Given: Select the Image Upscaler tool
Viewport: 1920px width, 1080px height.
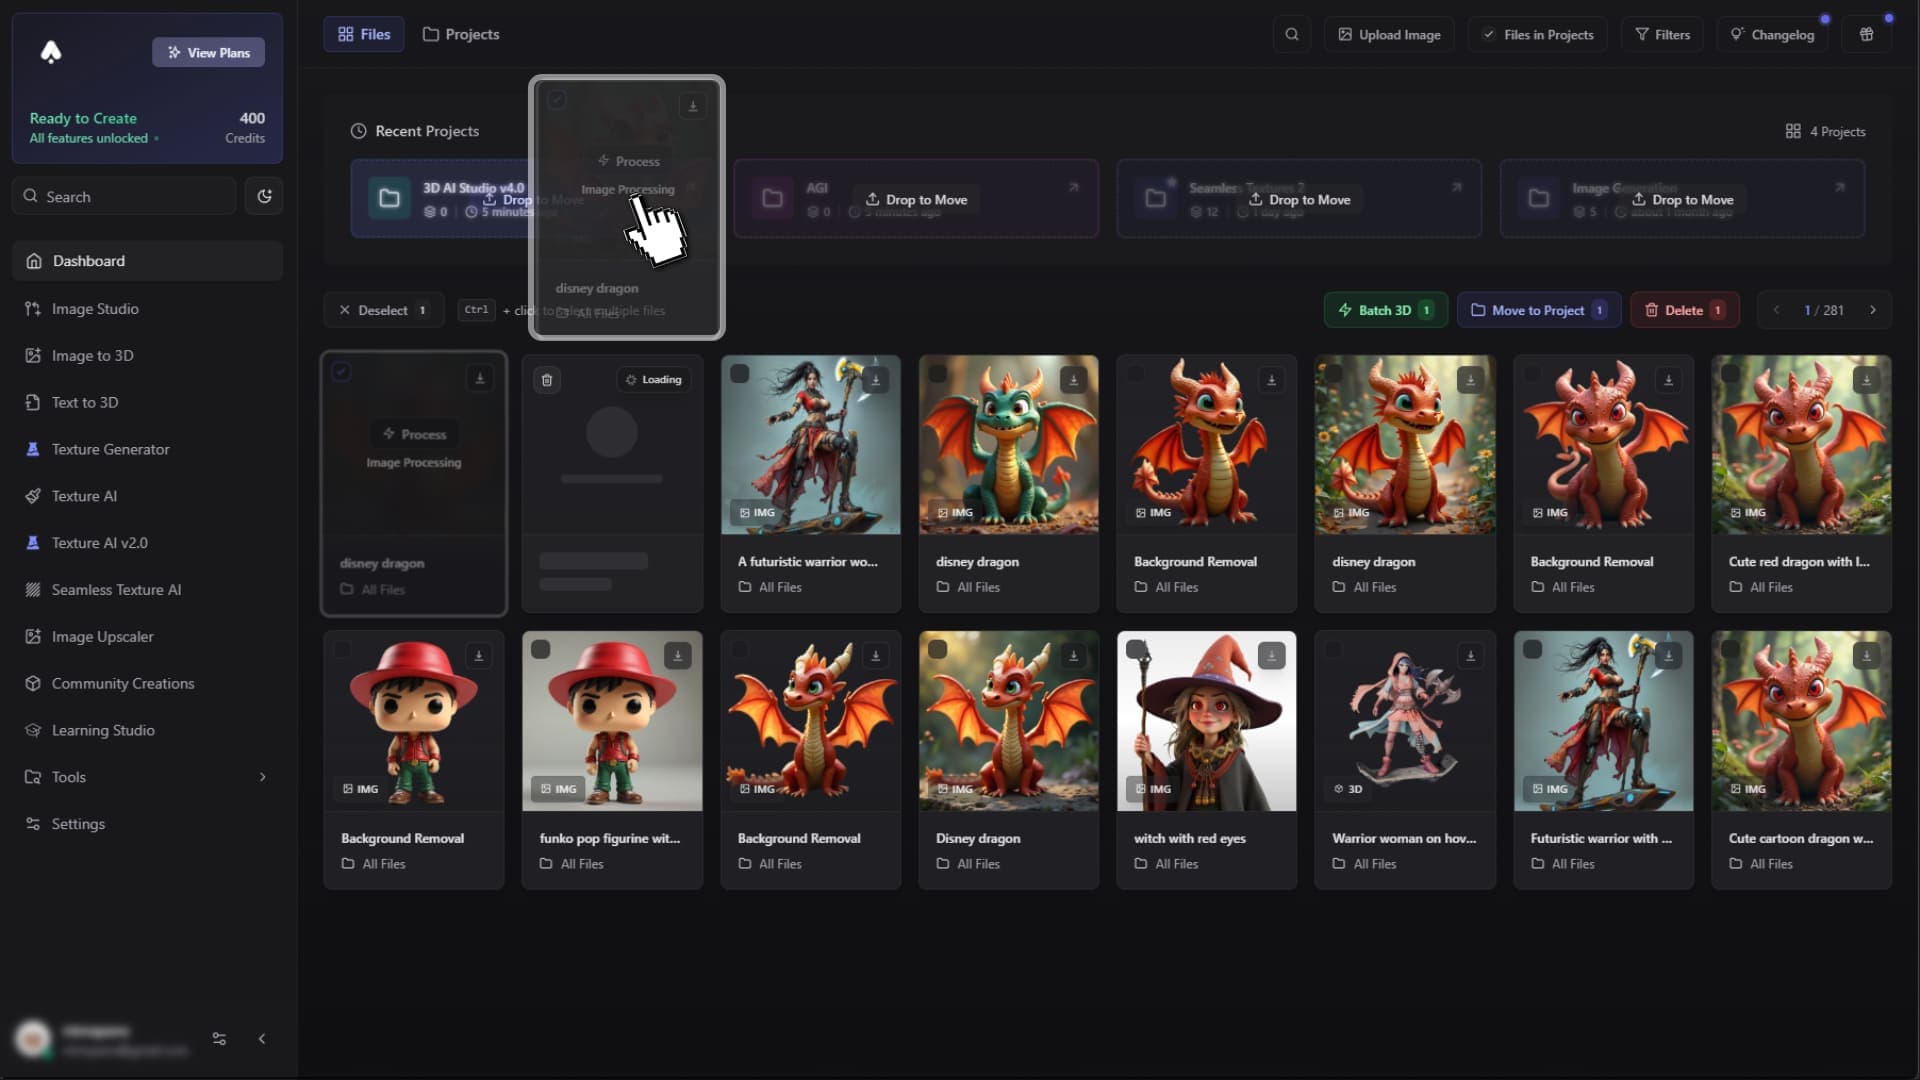Looking at the screenshot, I should coord(102,636).
